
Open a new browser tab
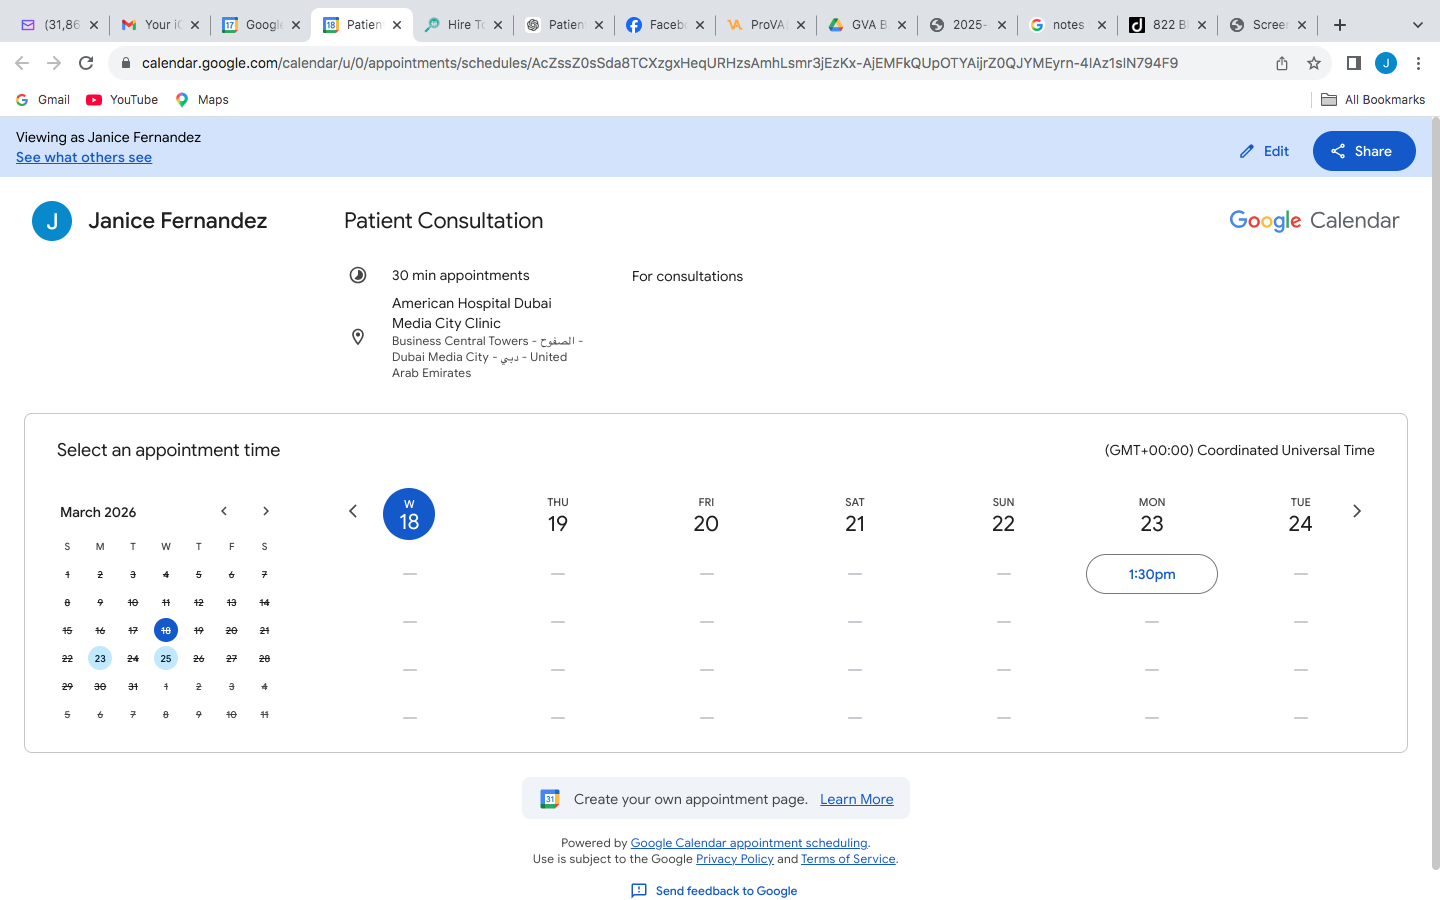click(x=1340, y=25)
